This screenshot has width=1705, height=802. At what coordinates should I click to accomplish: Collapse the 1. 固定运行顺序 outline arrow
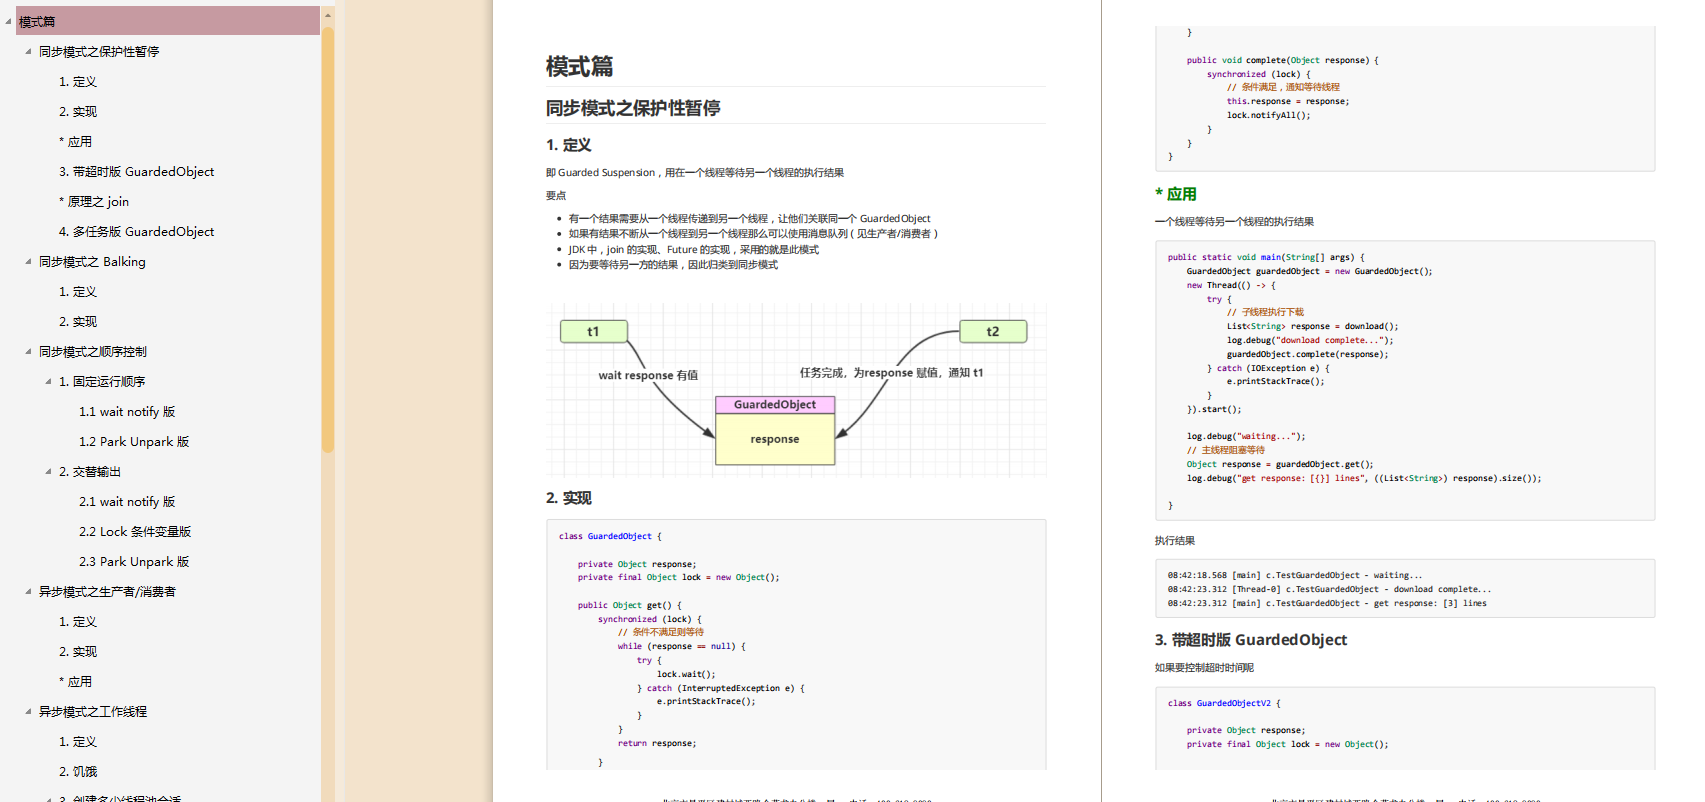pos(48,381)
